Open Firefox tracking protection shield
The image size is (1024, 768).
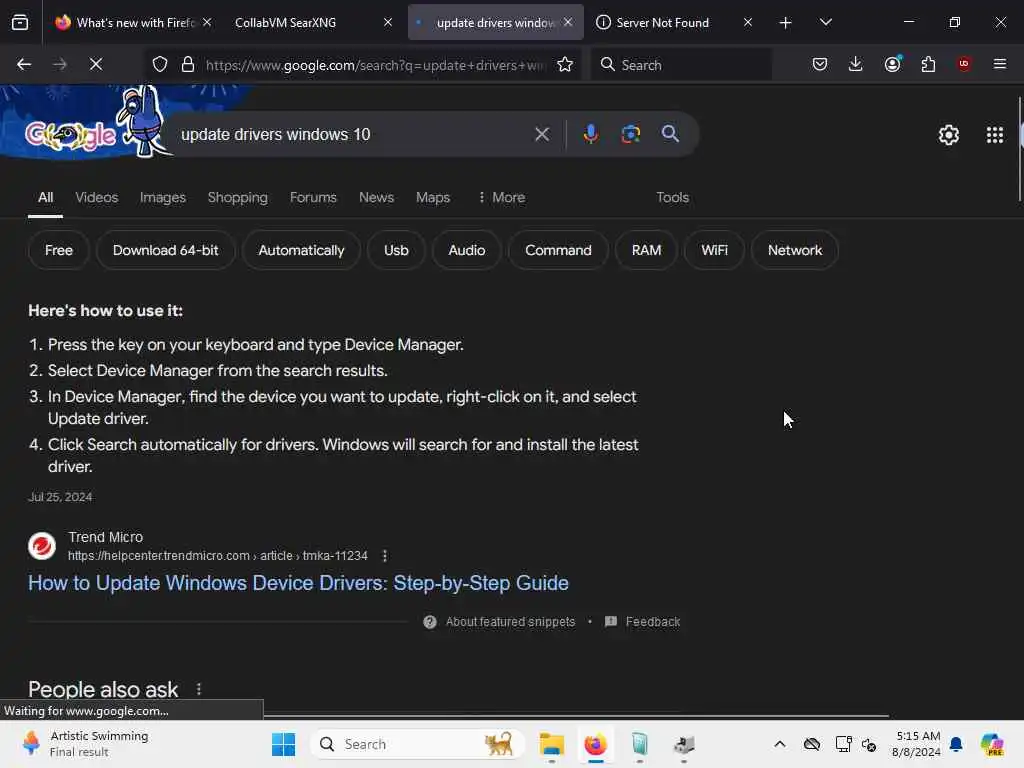tap(160, 64)
